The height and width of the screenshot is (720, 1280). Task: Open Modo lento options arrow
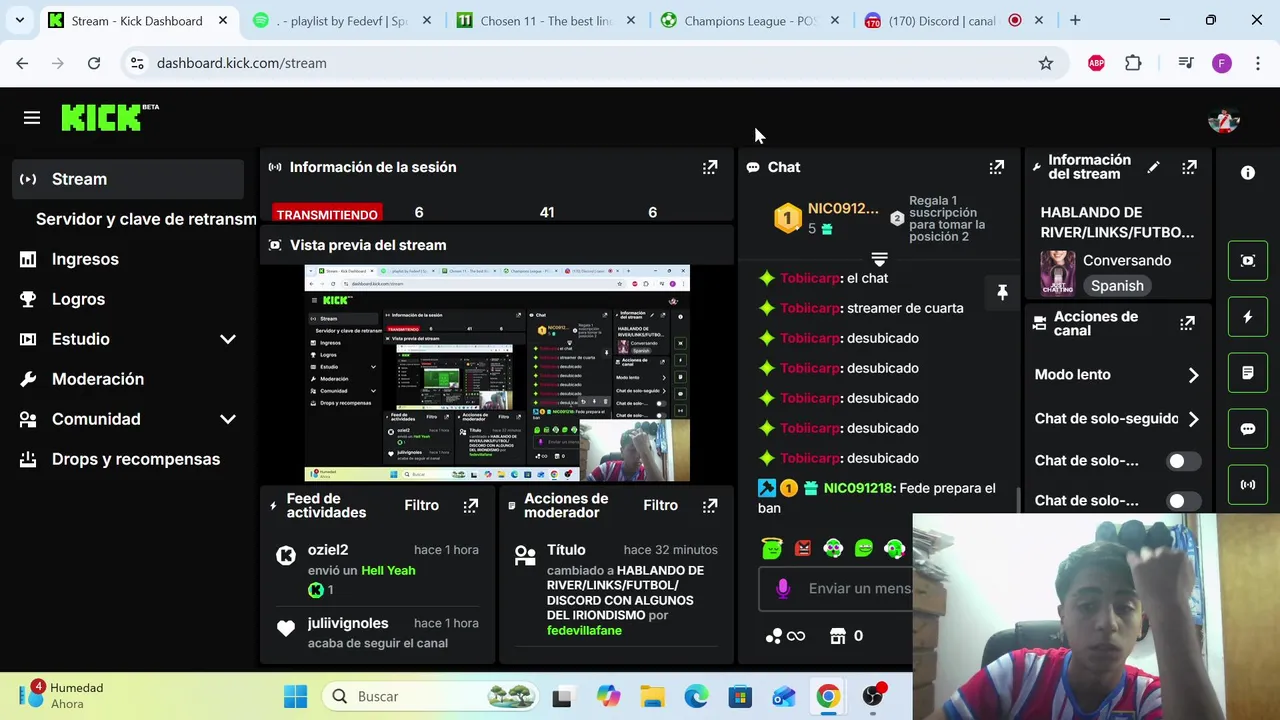point(1193,375)
